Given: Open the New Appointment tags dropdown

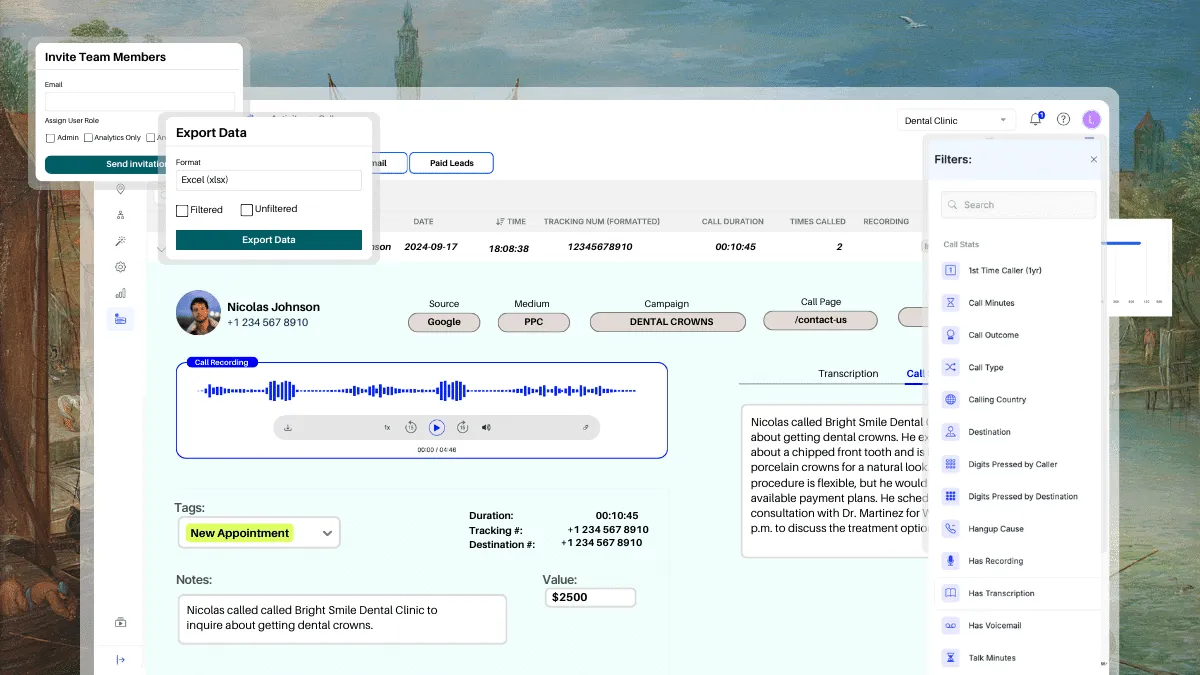Looking at the screenshot, I should [x=259, y=533].
